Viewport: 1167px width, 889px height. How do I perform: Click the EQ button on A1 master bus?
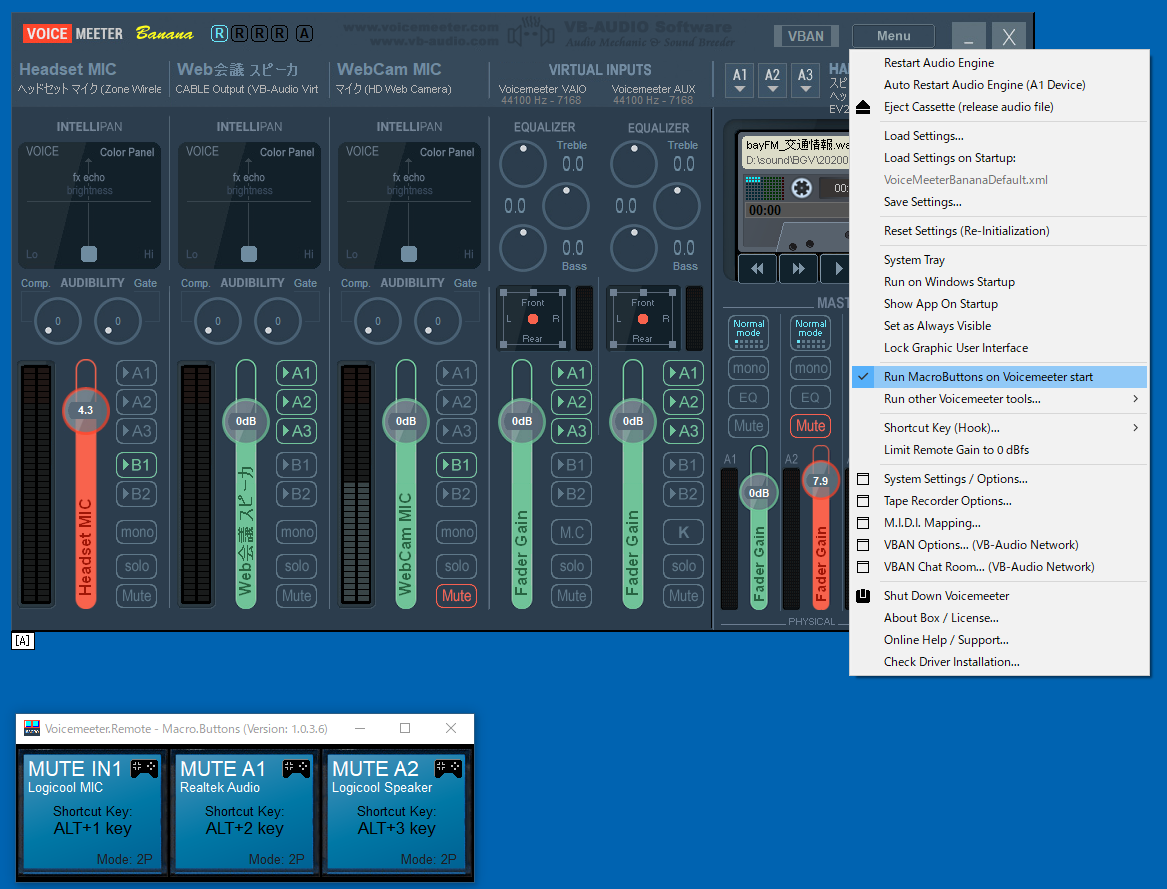[x=749, y=398]
